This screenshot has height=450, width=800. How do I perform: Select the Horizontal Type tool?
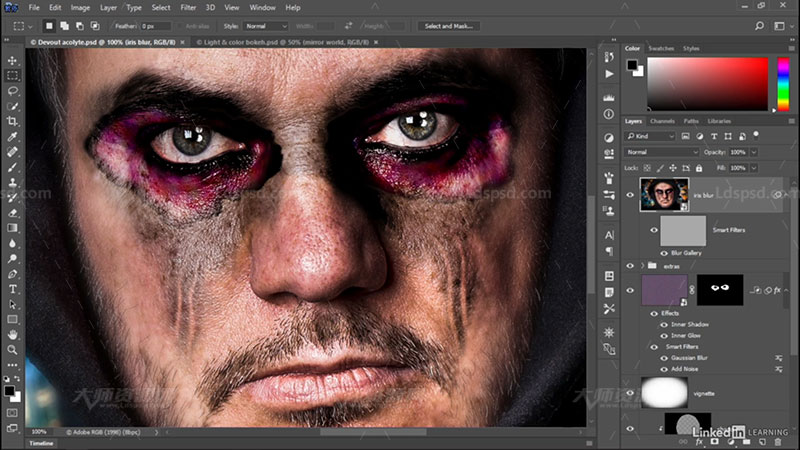click(12, 289)
